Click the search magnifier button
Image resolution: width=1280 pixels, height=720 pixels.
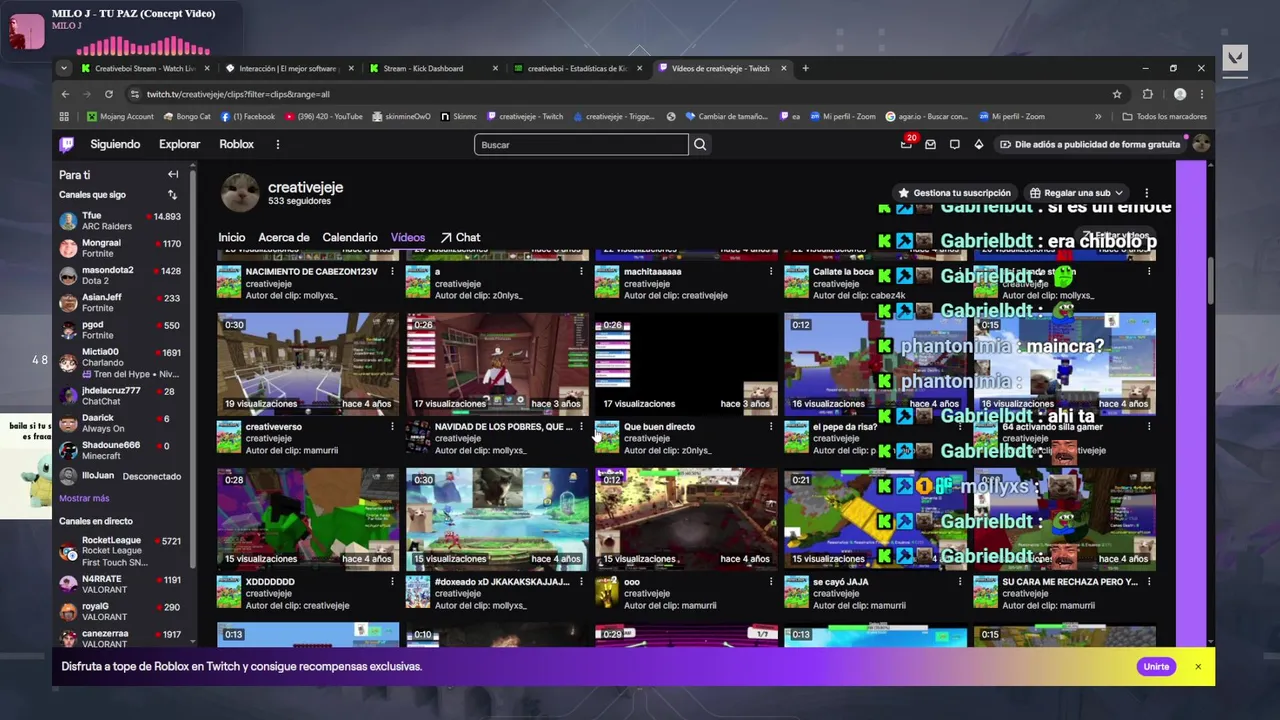(x=700, y=145)
